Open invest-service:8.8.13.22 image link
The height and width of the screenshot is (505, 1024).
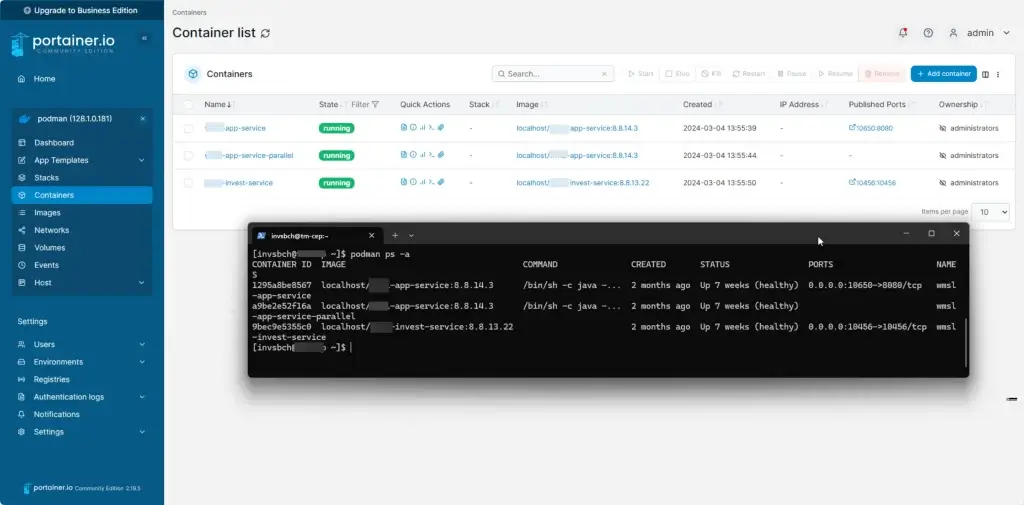click(x=583, y=183)
